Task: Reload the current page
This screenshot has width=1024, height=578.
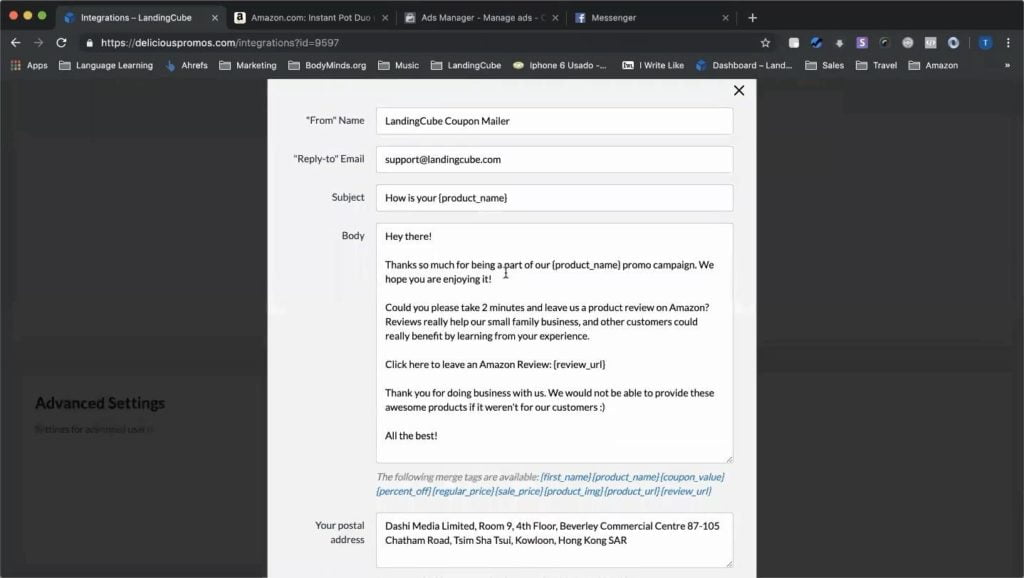Action: 61,42
